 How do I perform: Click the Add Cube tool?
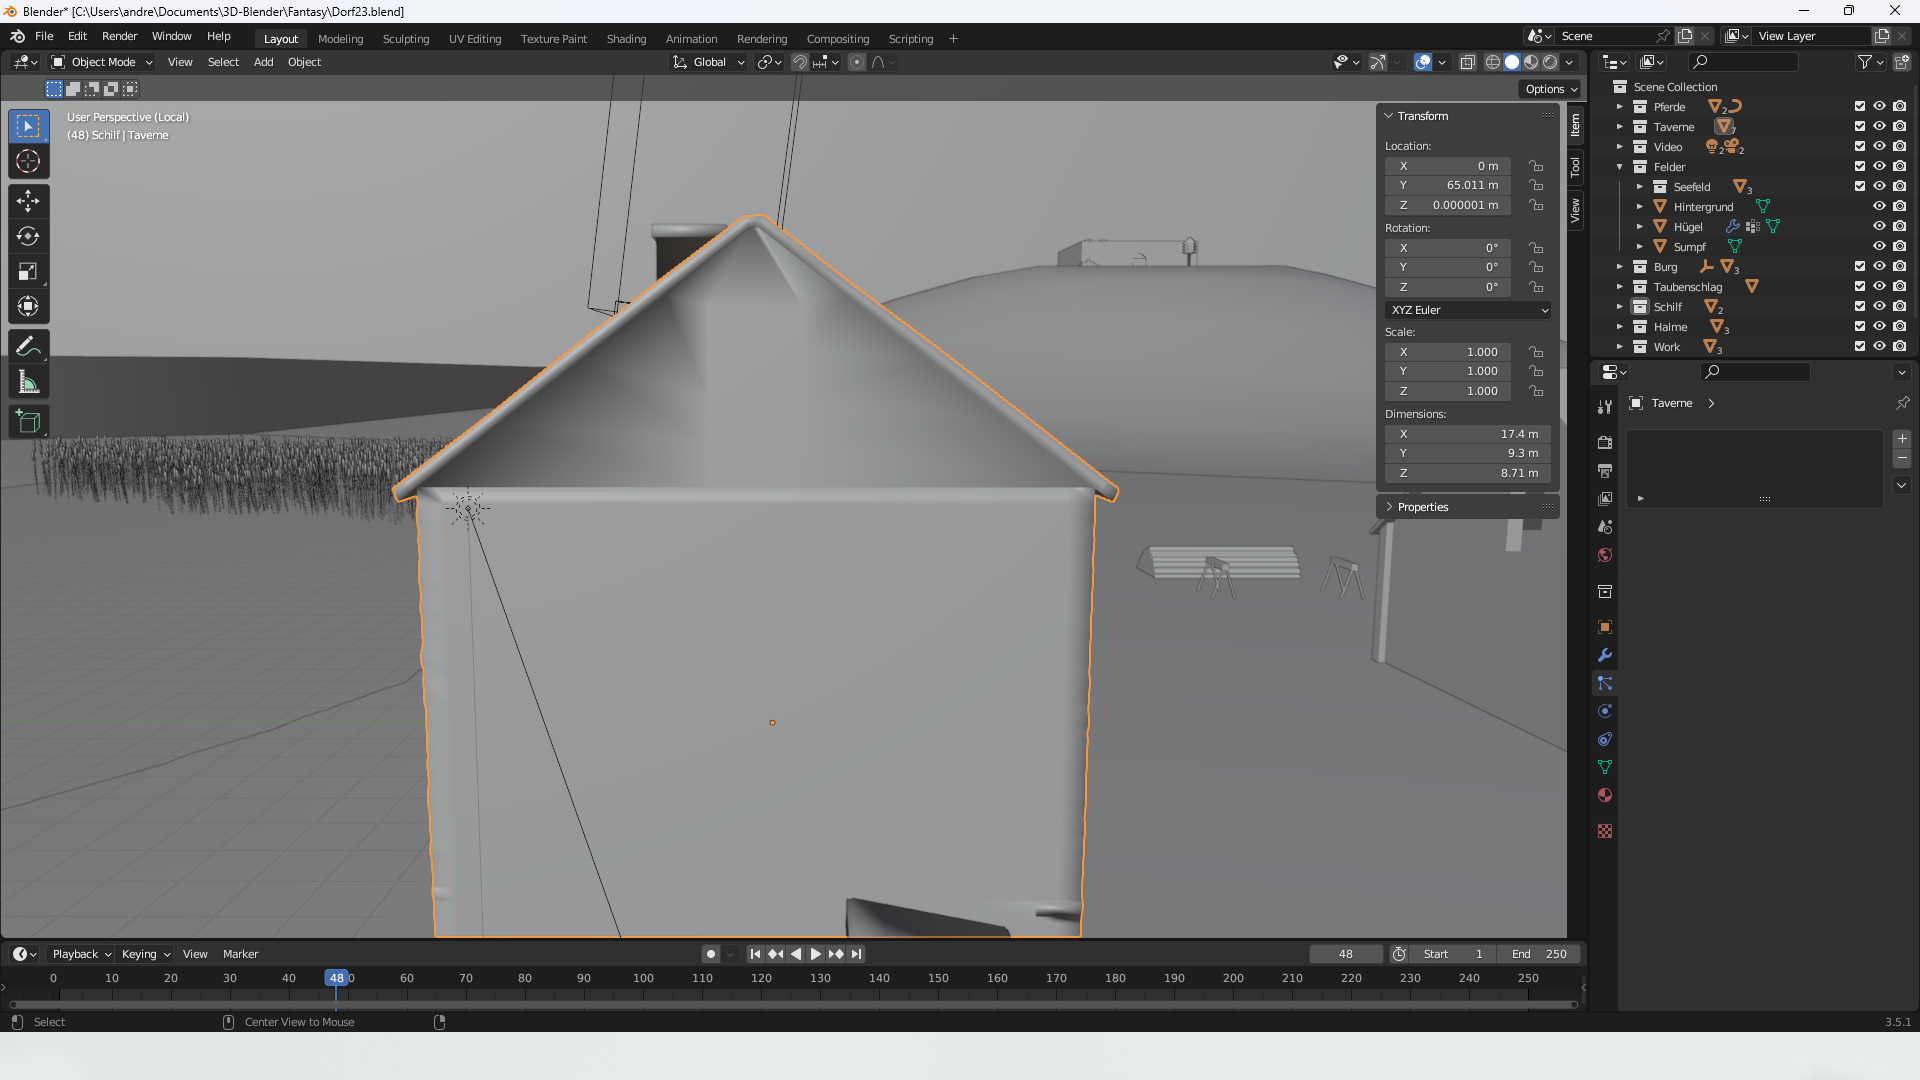click(x=28, y=422)
